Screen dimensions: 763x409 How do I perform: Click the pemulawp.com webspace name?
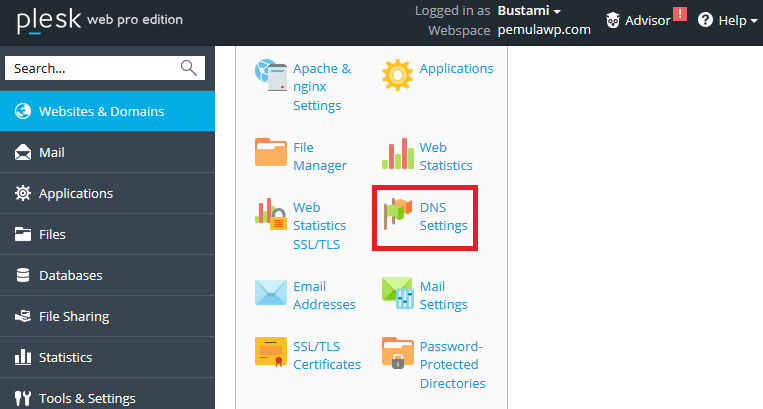pyautogui.click(x=544, y=30)
